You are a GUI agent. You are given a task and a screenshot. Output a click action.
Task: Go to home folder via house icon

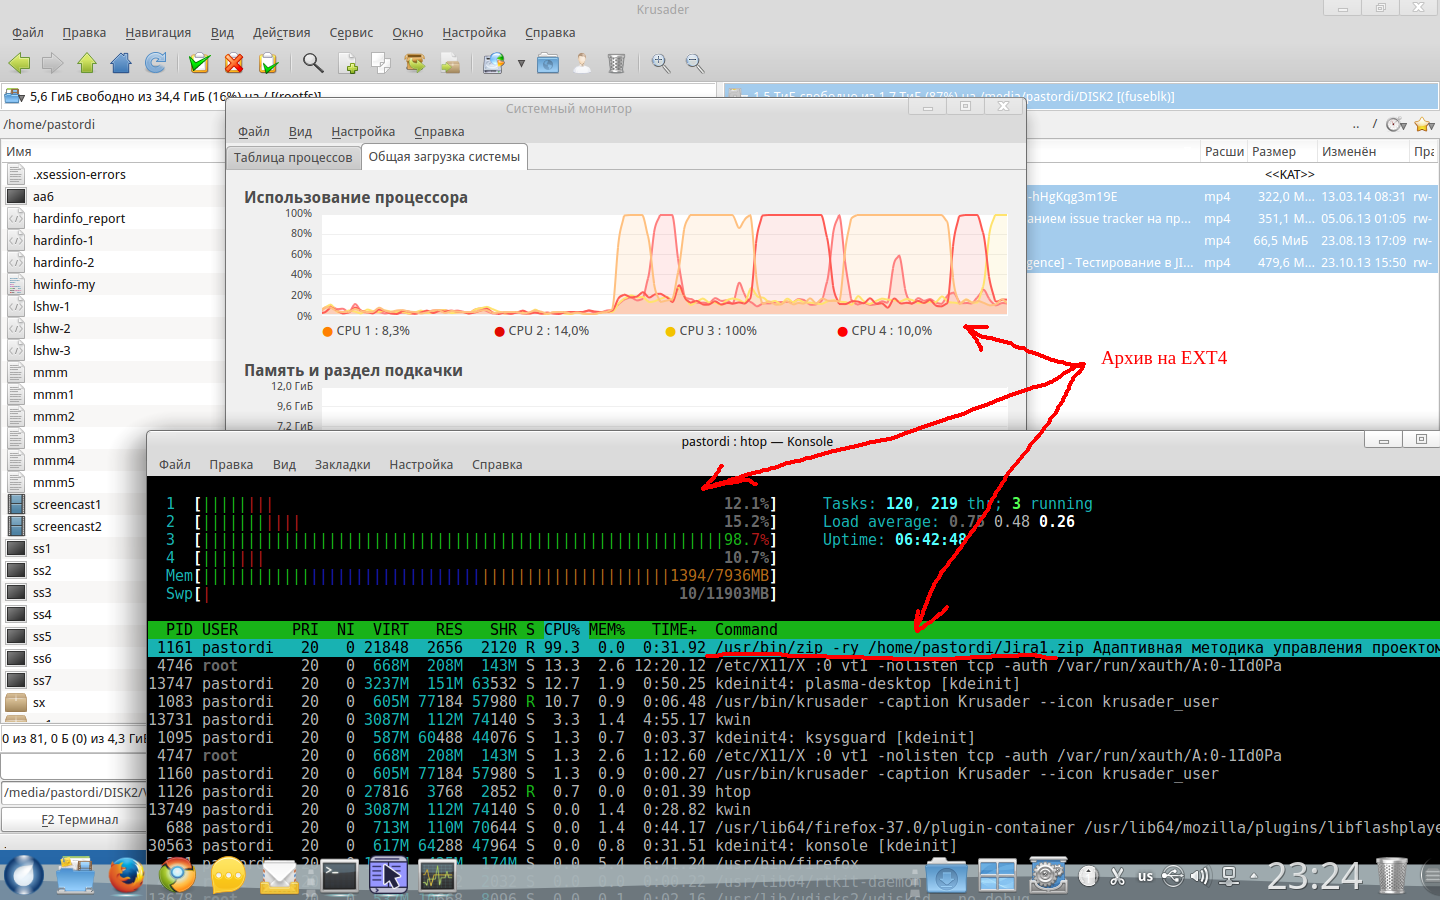(x=121, y=63)
